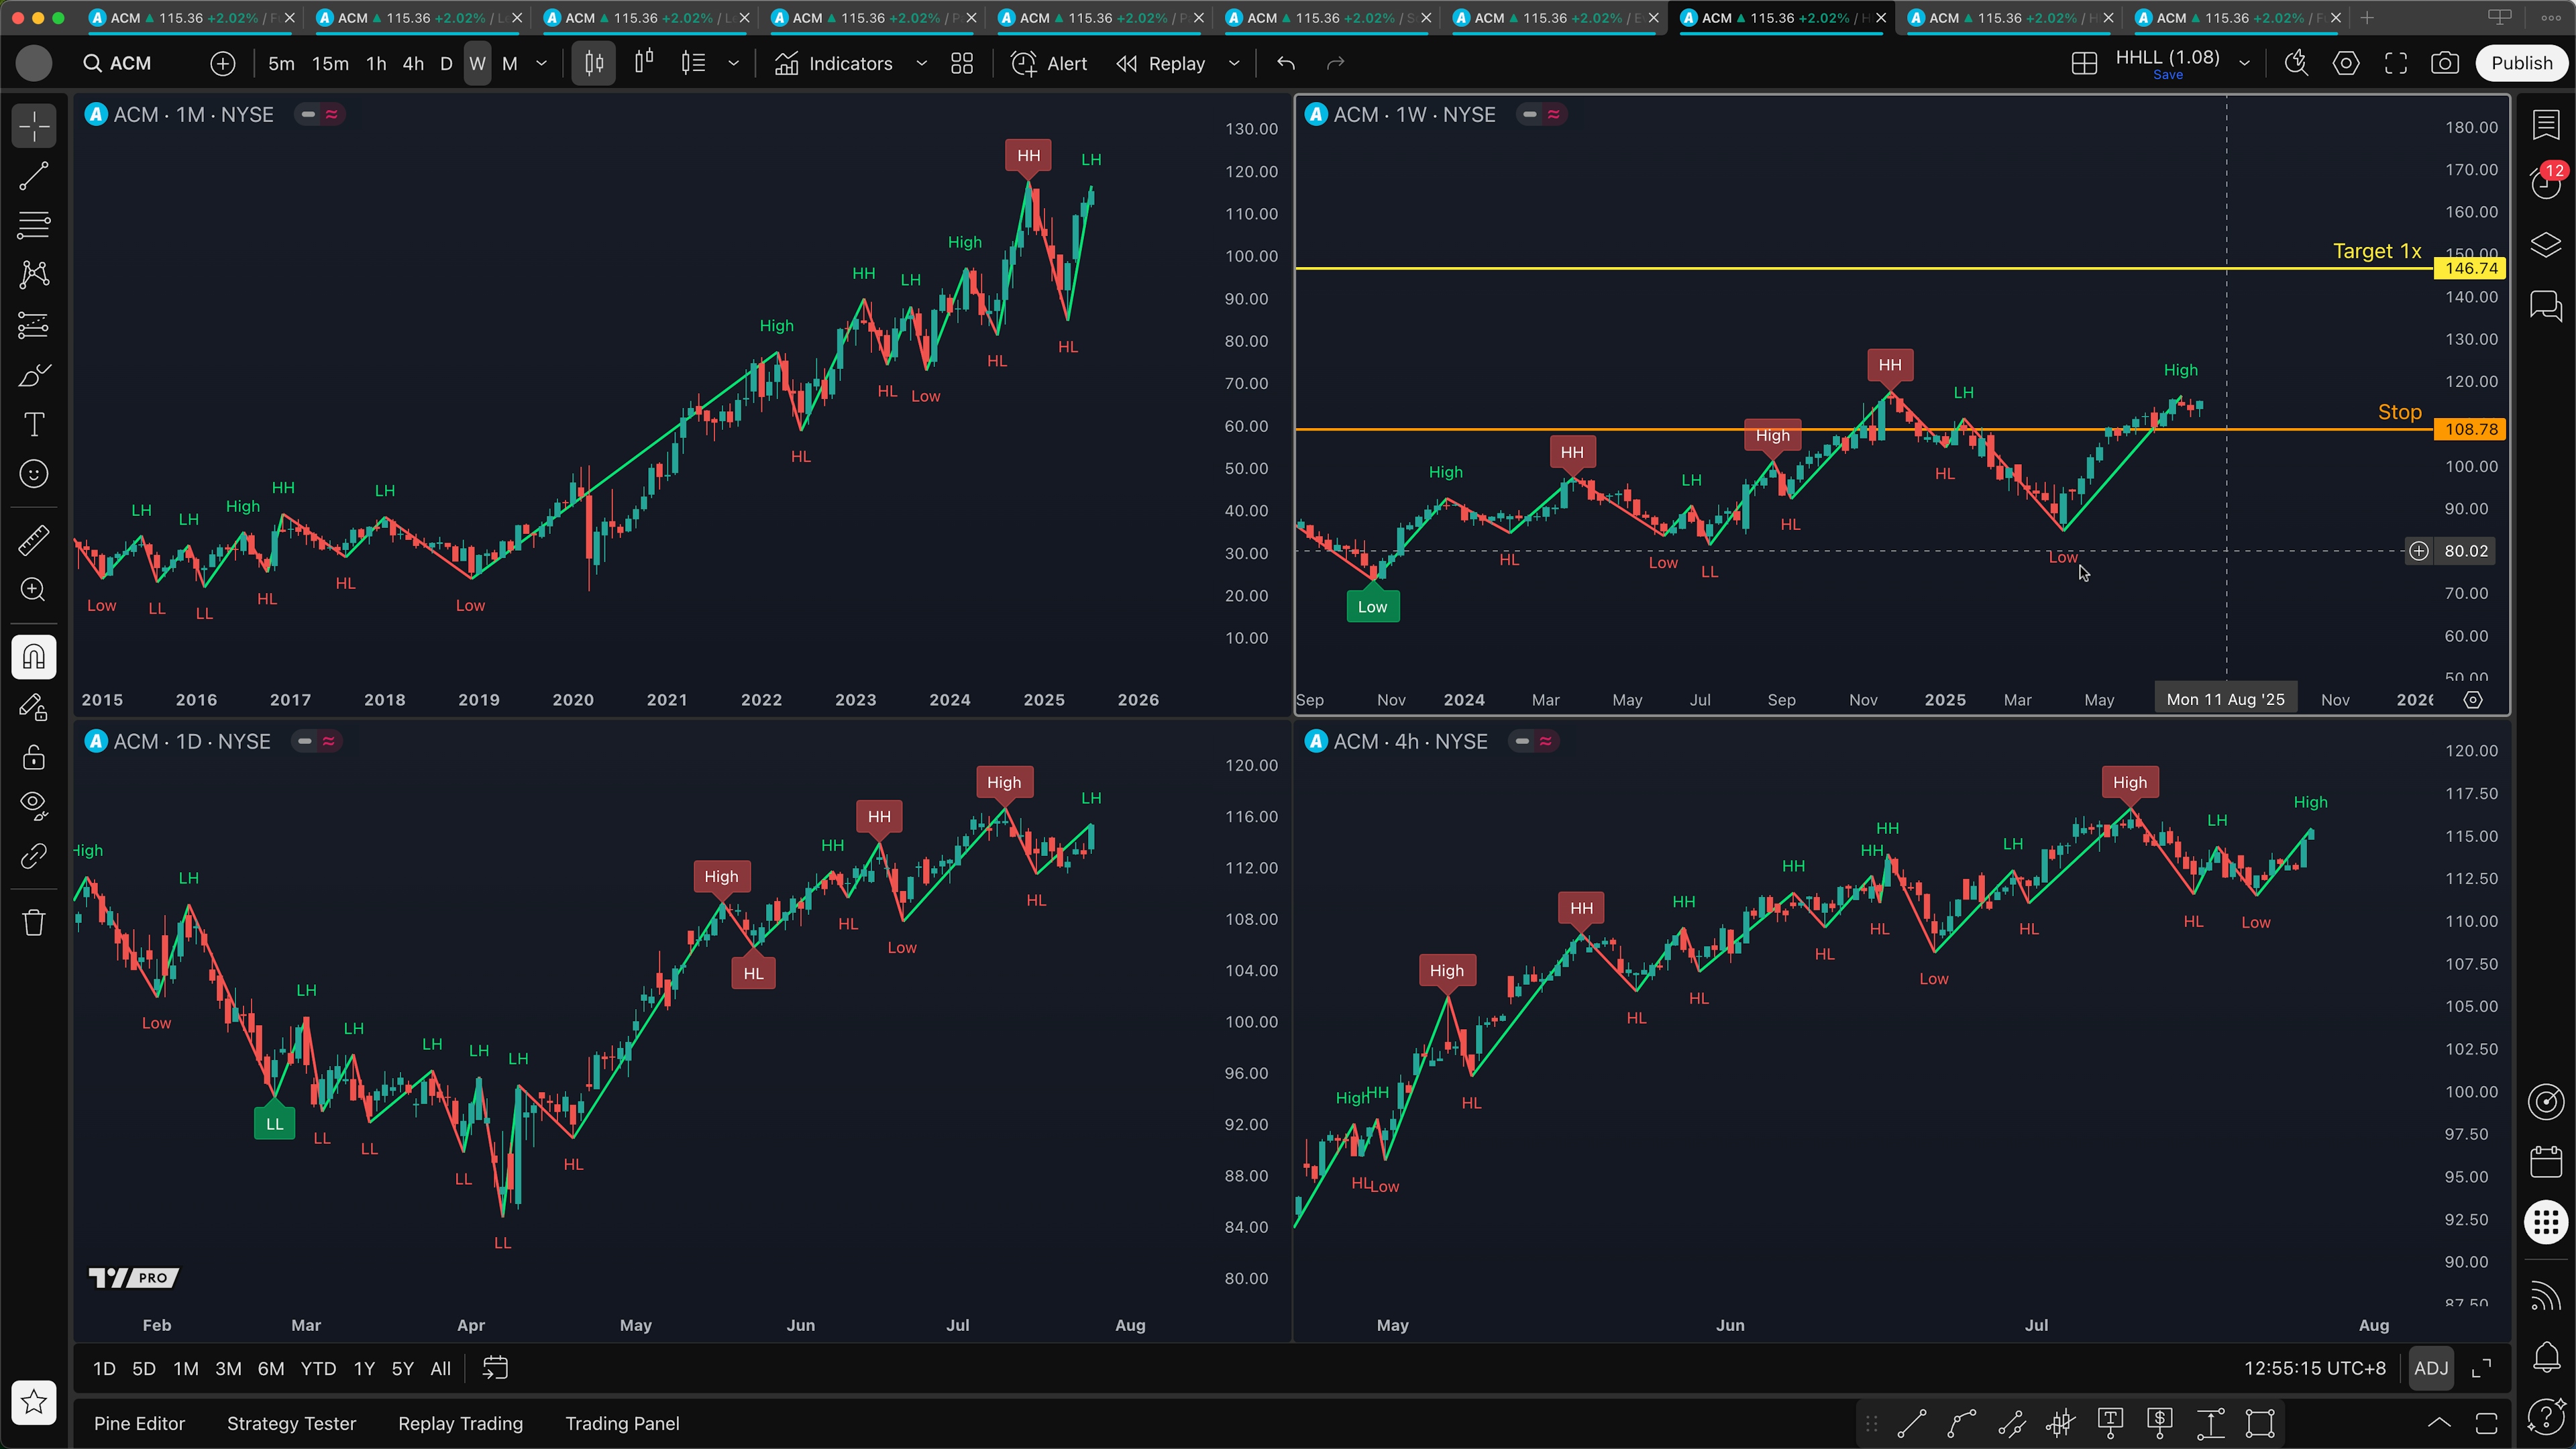The height and width of the screenshot is (1449, 2576).
Task: Toggle the ADJ adjusted data button
Action: (x=2431, y=1369)
